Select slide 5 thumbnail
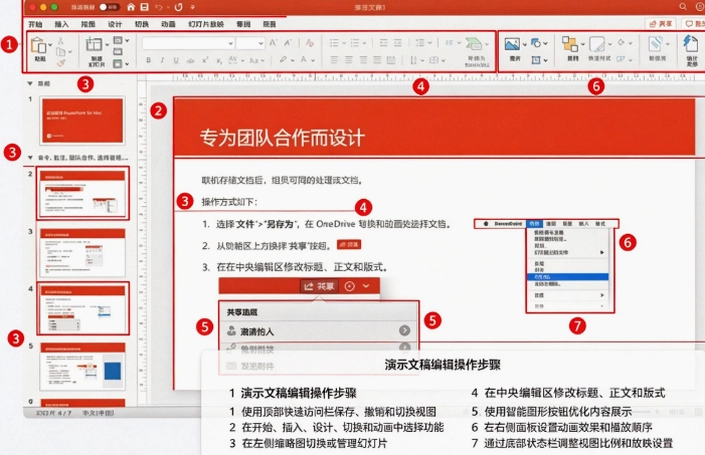This screenshot has height=455, width=705. 82,366
